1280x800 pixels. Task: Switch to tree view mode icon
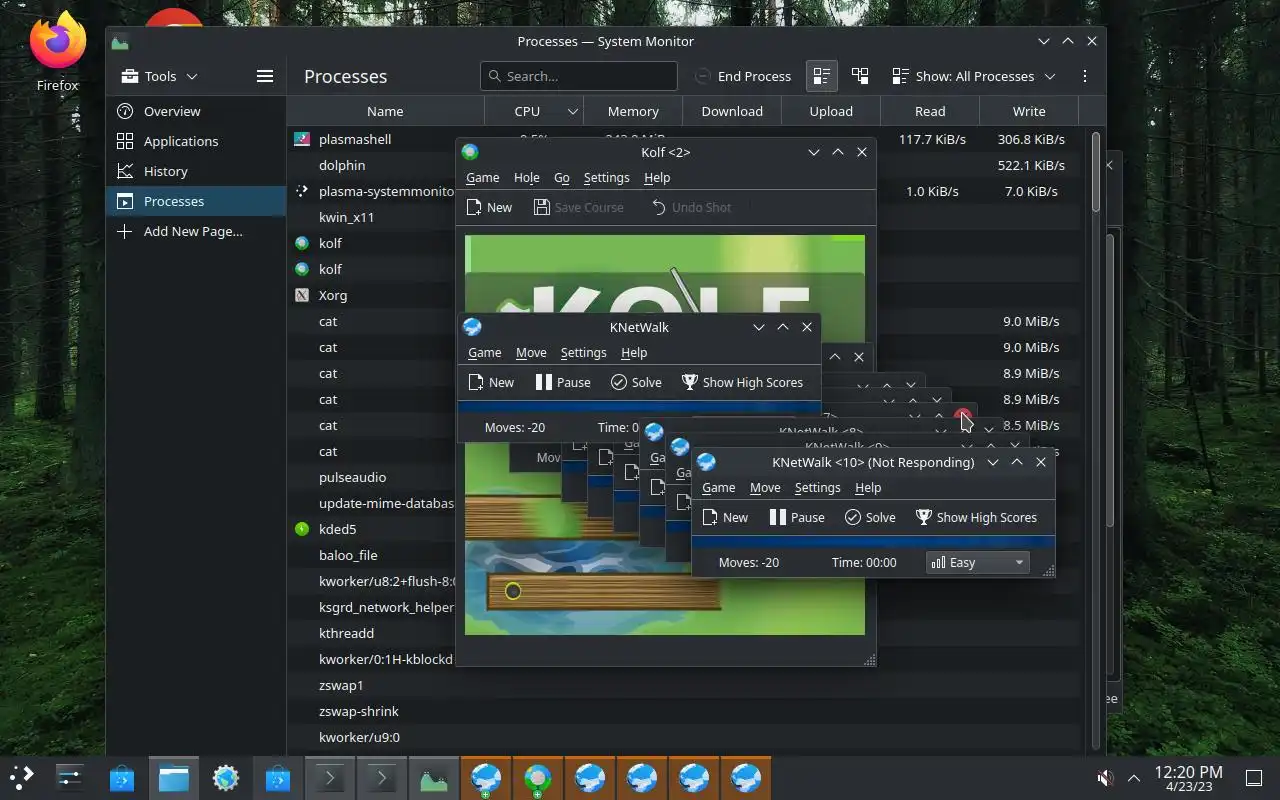click(x=860, y=76)
